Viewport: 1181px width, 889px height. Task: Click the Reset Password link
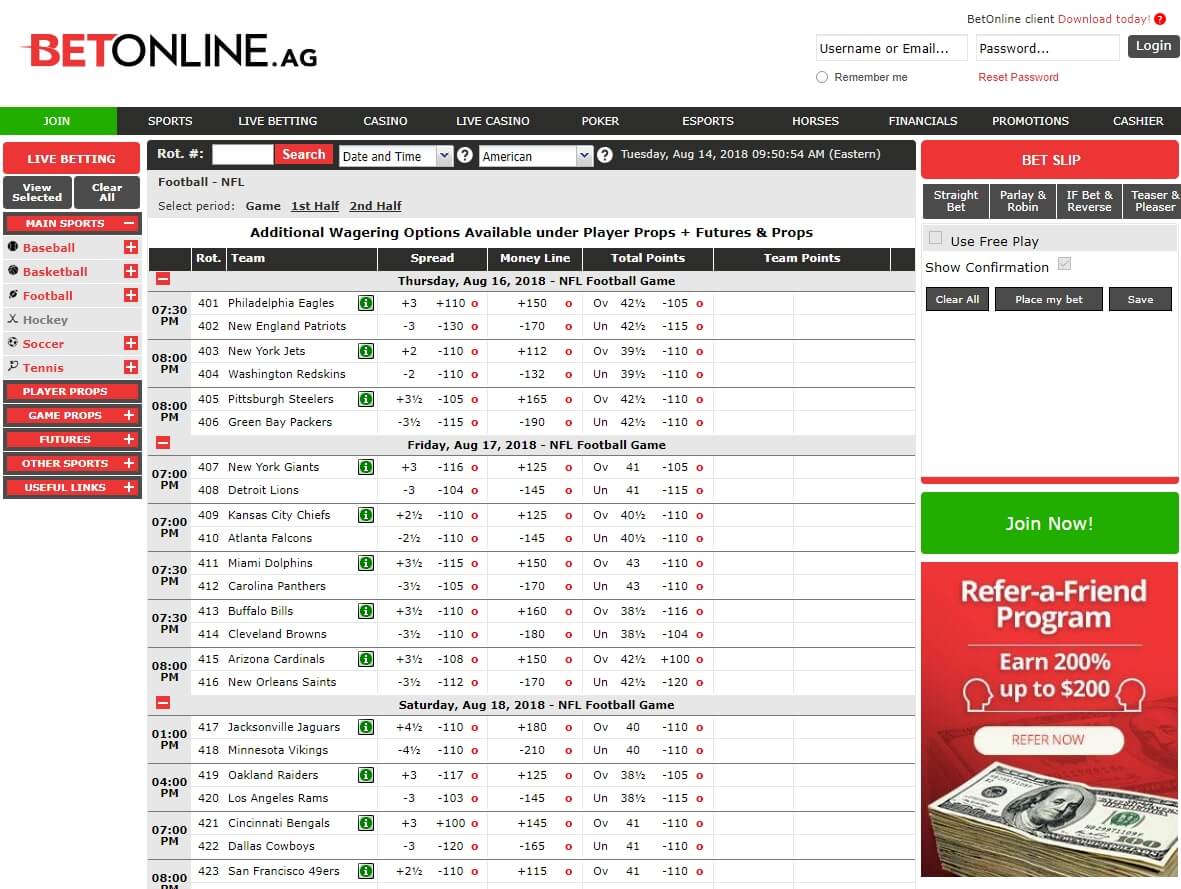[1018, 77]
